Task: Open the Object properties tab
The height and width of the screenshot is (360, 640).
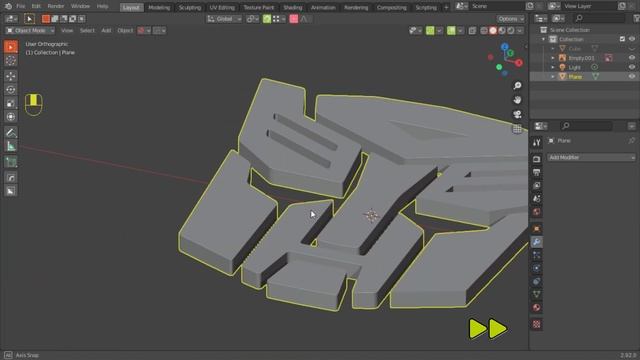Action: pyautogui.click(x=537, y=229)
